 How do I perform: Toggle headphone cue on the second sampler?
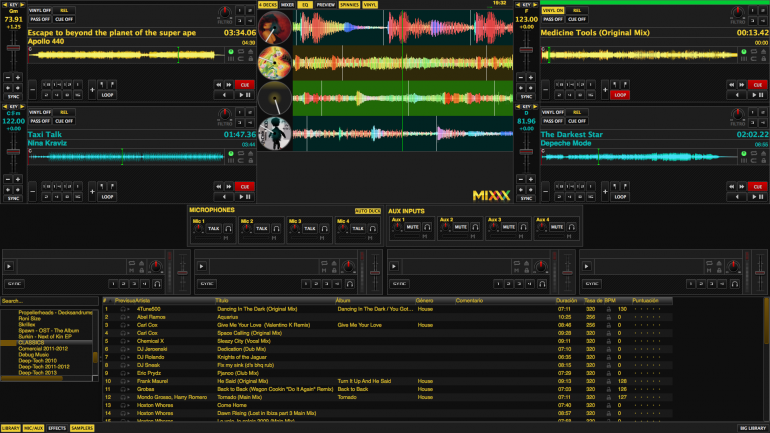[350, 284]
